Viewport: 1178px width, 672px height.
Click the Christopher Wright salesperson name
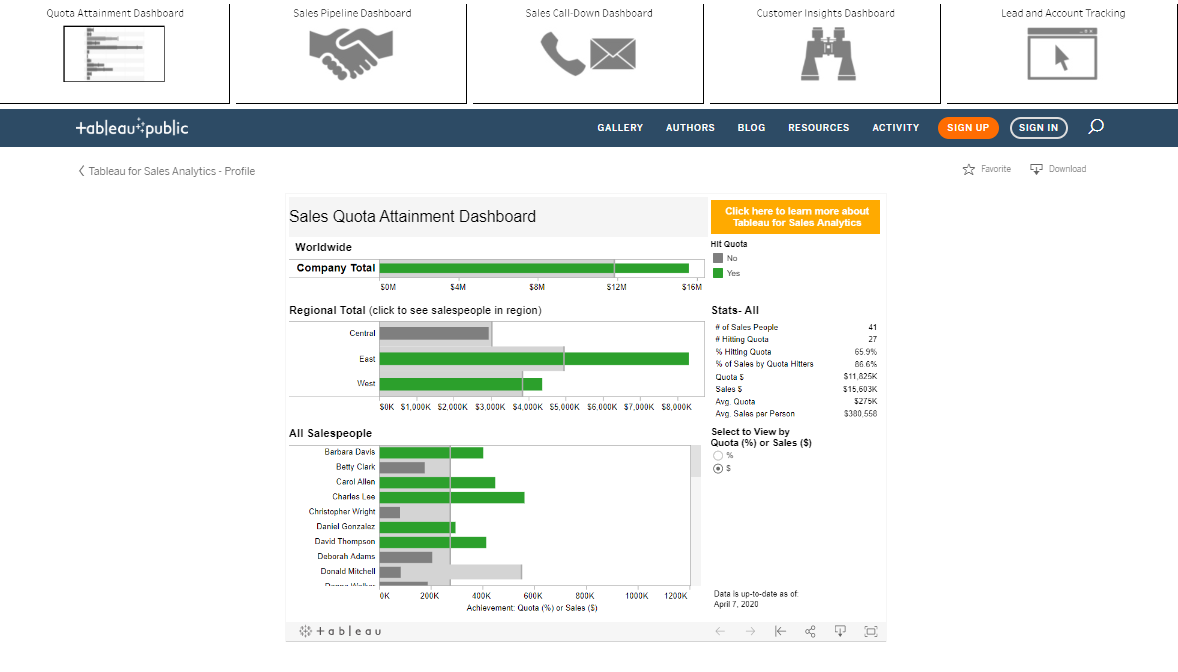342,512
